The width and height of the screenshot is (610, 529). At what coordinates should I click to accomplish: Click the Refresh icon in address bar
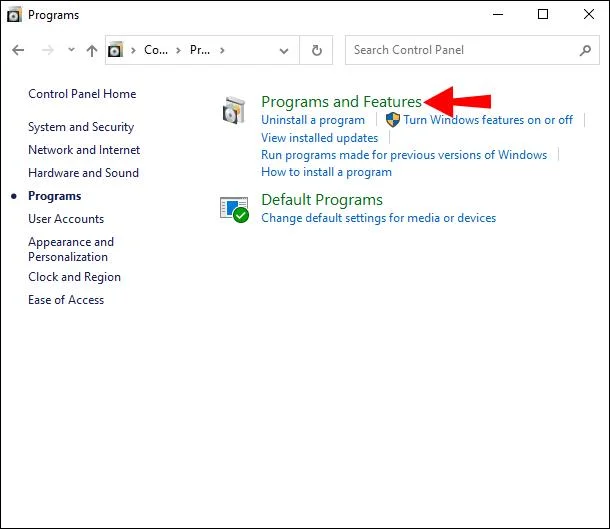(317, 50)
